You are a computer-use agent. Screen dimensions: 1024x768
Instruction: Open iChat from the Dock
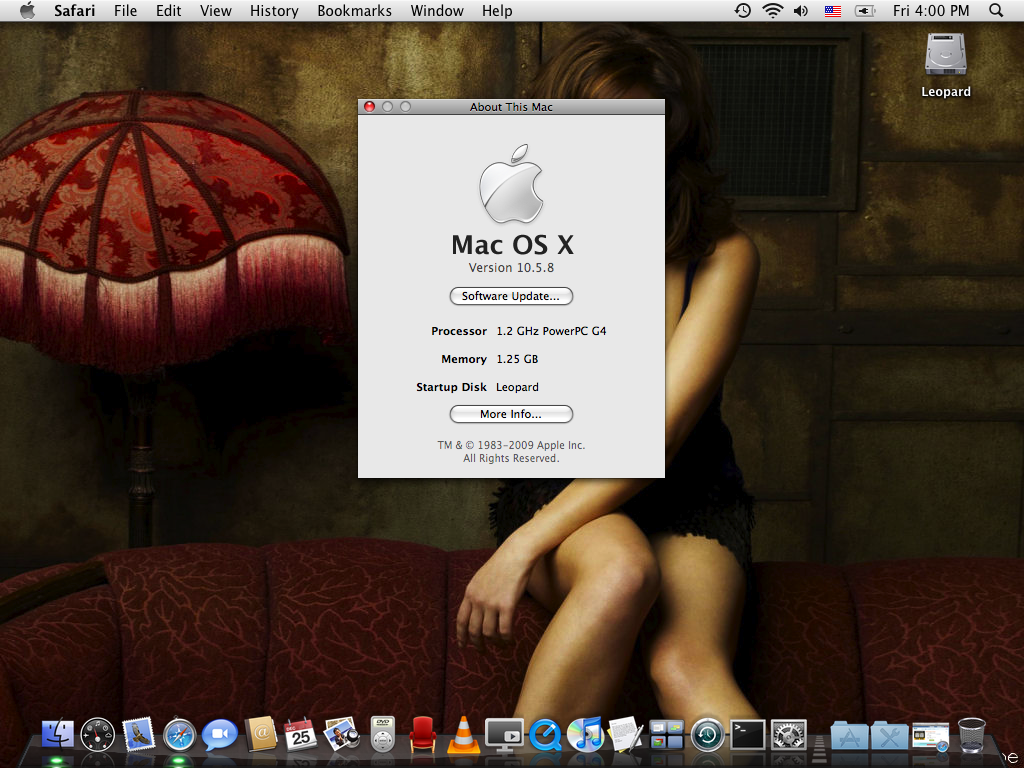(219, 735)
